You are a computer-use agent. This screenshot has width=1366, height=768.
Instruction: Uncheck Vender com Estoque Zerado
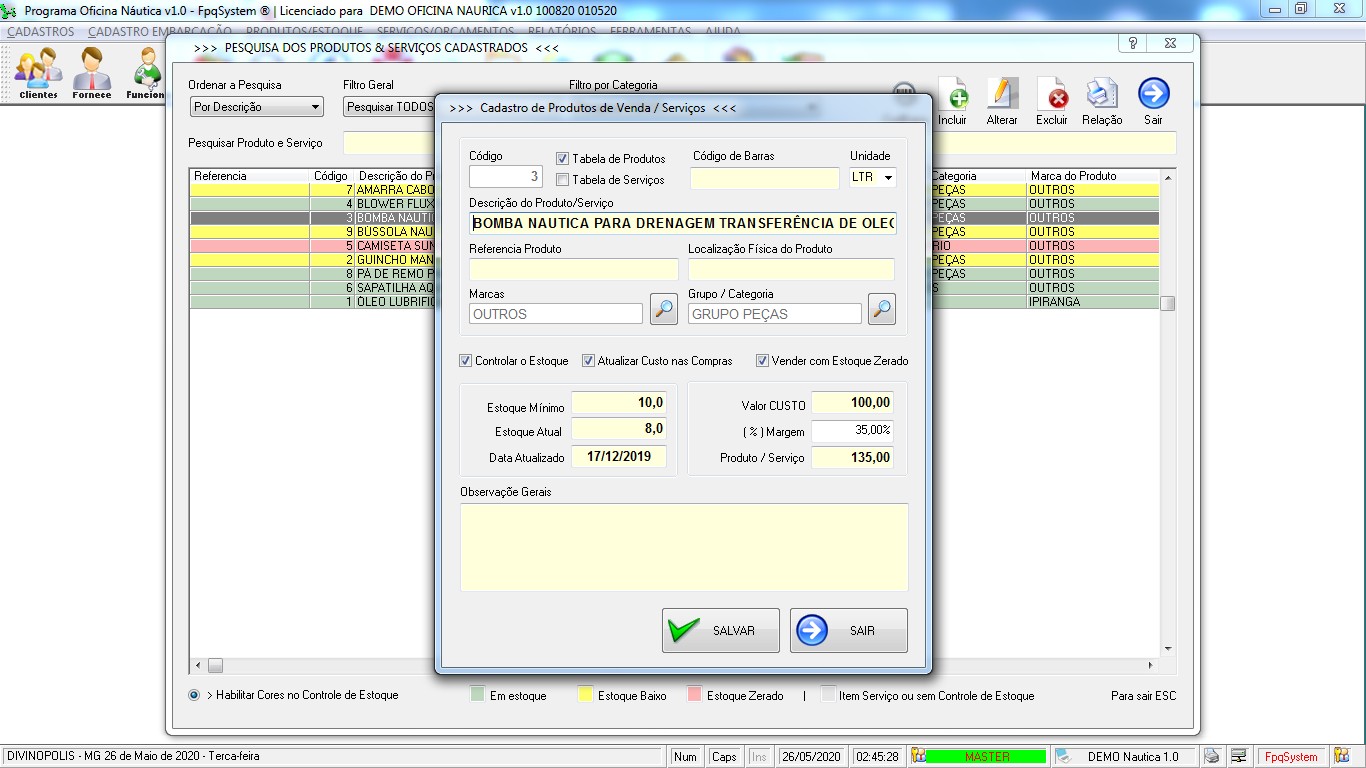coord(762,361)
